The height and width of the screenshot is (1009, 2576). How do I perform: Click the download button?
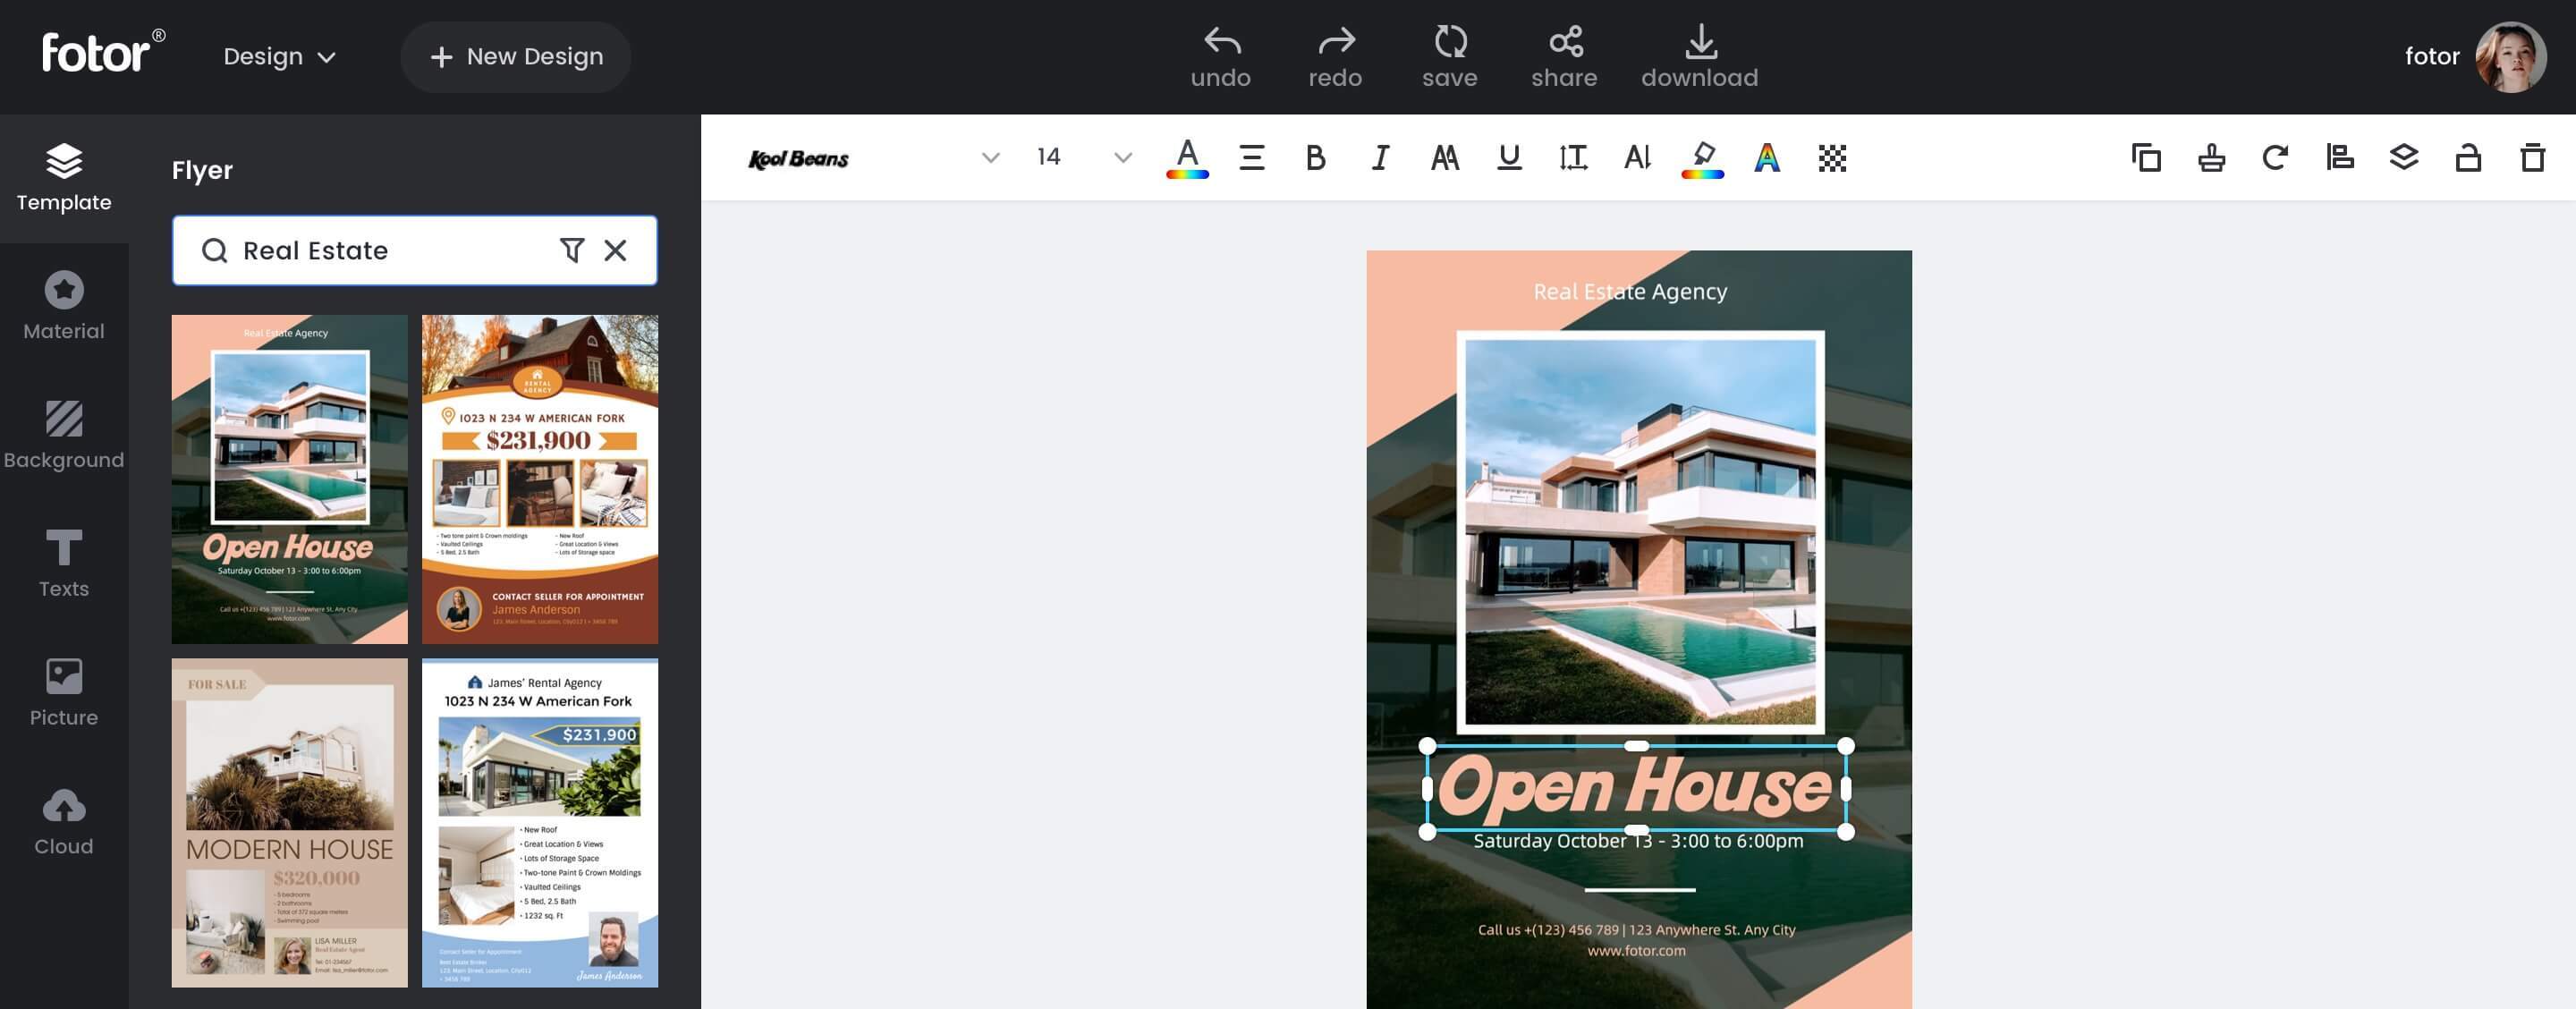[x=1699, y=55]
